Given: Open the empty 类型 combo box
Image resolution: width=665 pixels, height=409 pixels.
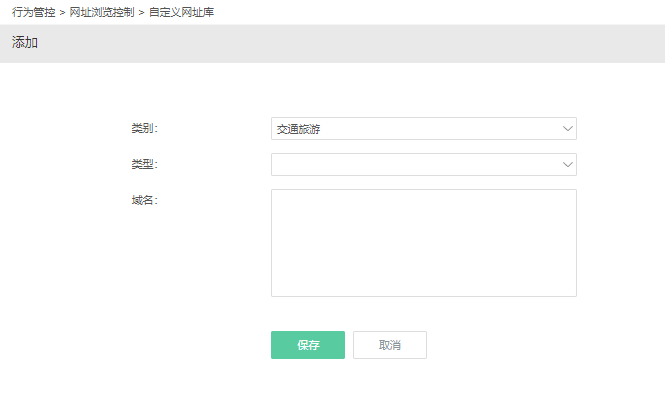Looking at the screenshot, I should point(424,165).
